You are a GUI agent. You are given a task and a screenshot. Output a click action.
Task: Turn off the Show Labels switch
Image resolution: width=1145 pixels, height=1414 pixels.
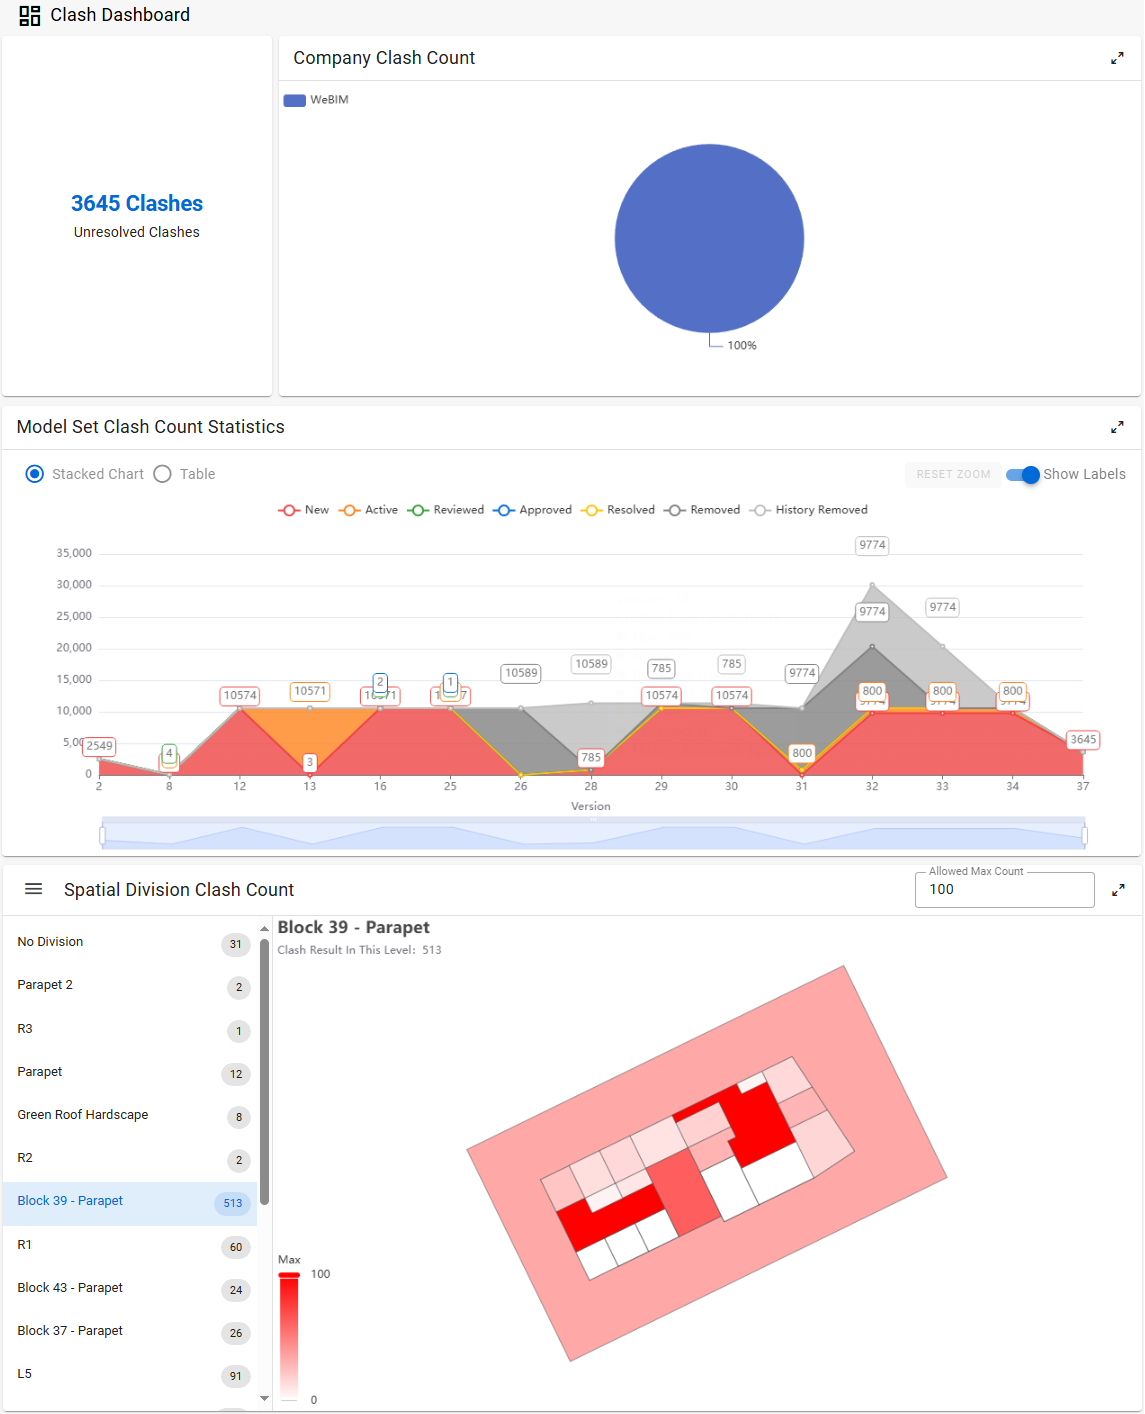point(1023,475)
